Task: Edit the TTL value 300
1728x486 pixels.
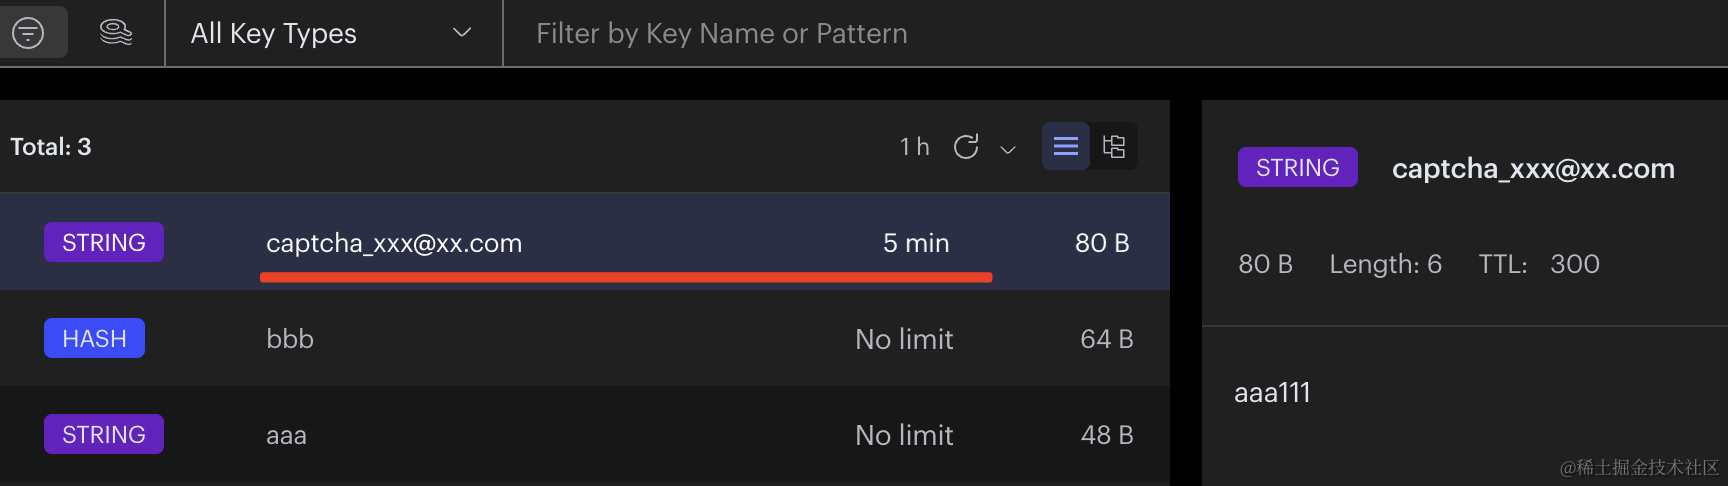Action: (1575, 264)
